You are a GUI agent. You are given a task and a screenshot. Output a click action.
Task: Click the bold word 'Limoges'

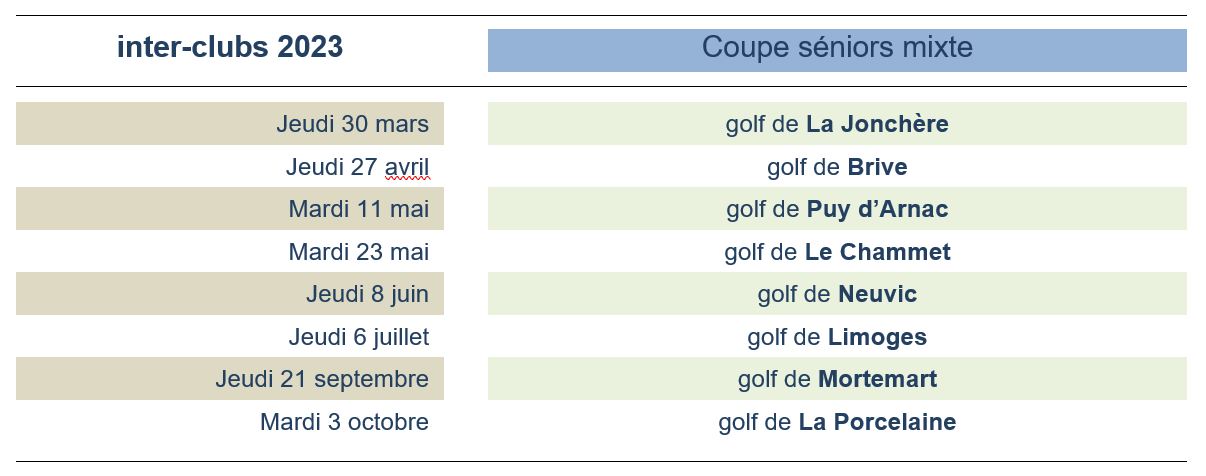tap(878, 338)
